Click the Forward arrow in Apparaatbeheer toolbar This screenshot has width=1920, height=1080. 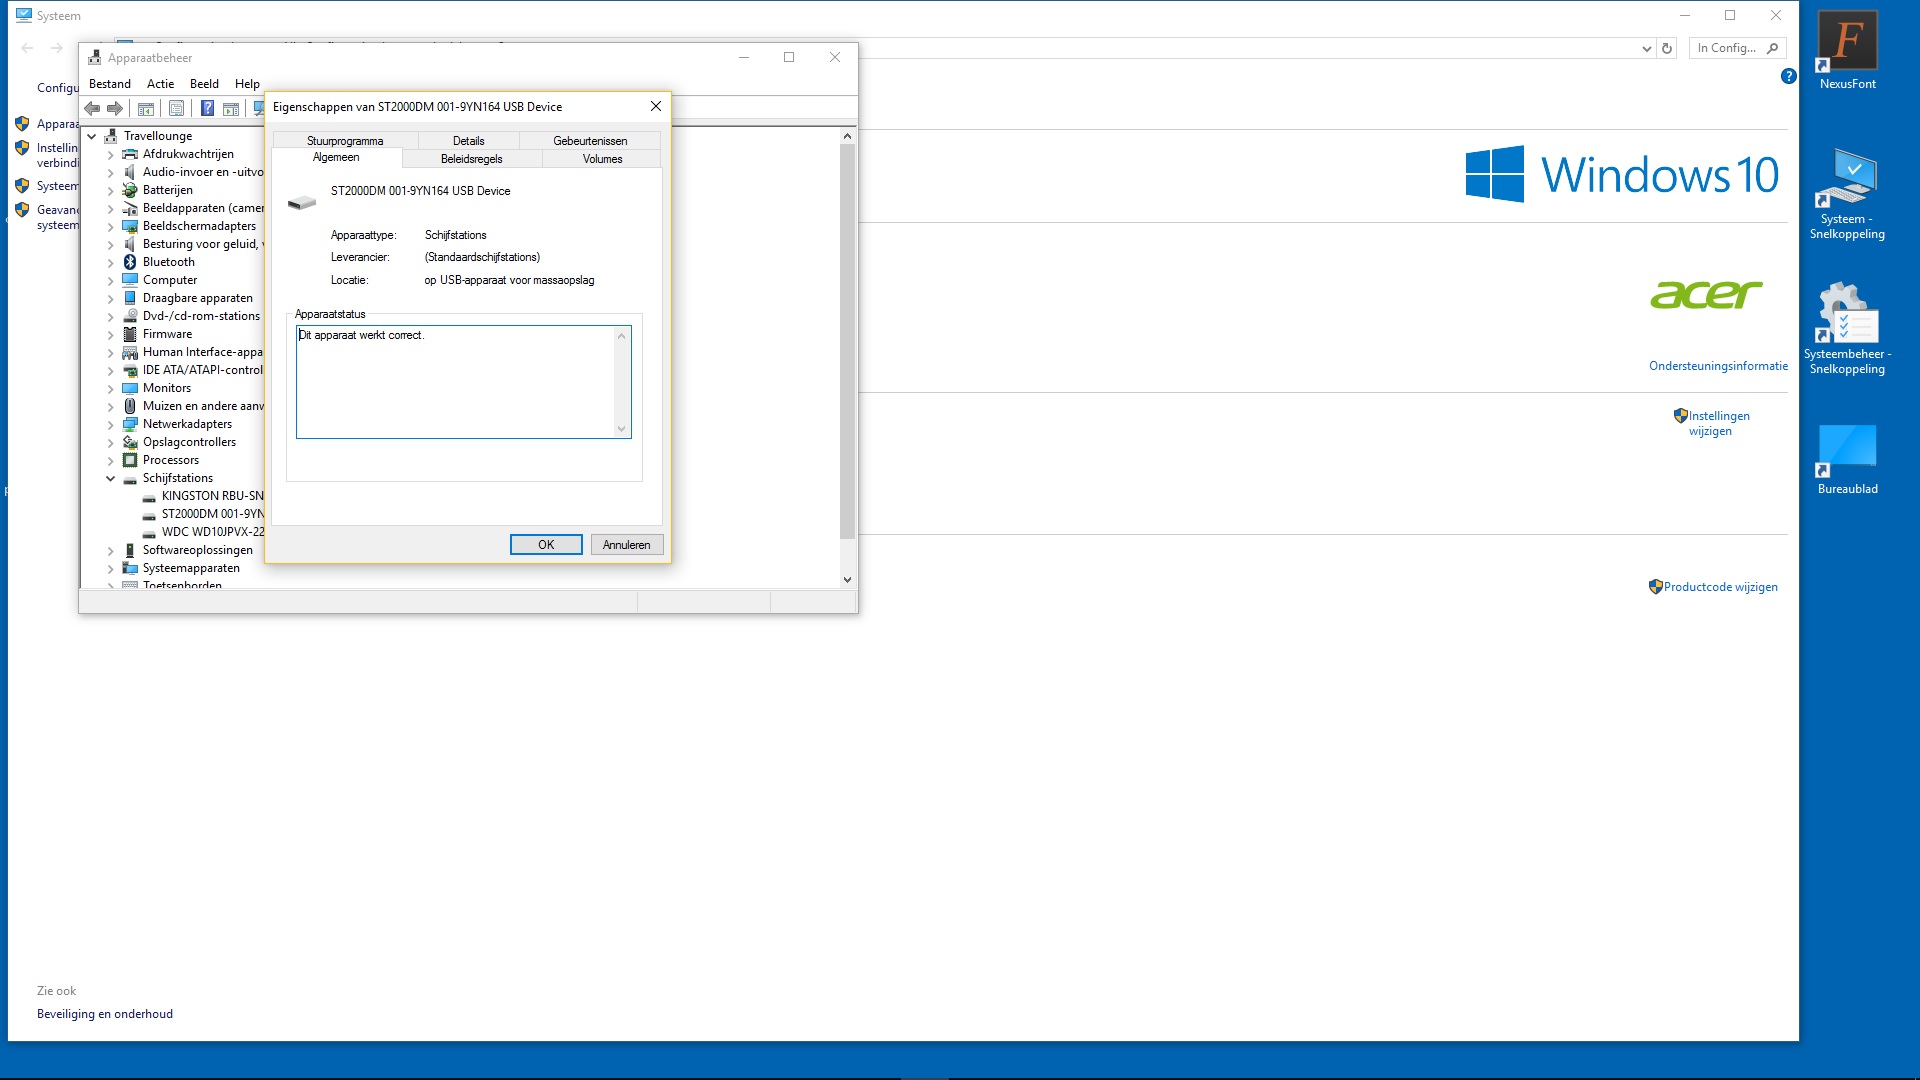[x=115, y=108]
